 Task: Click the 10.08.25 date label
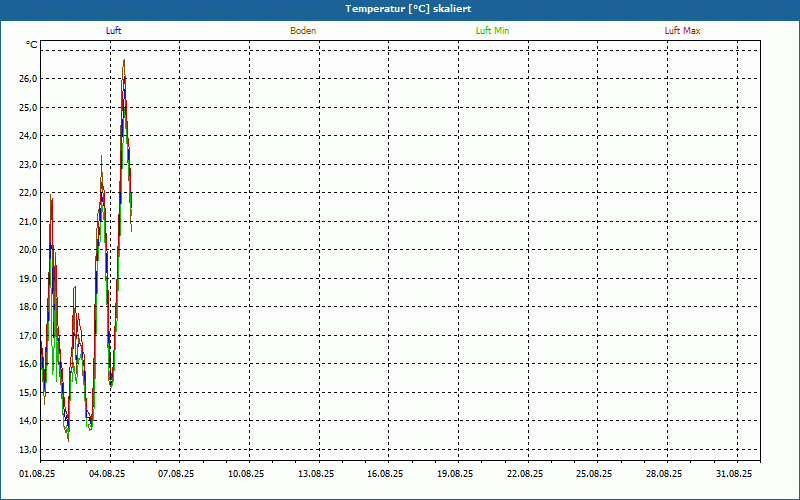pos(246,474)
